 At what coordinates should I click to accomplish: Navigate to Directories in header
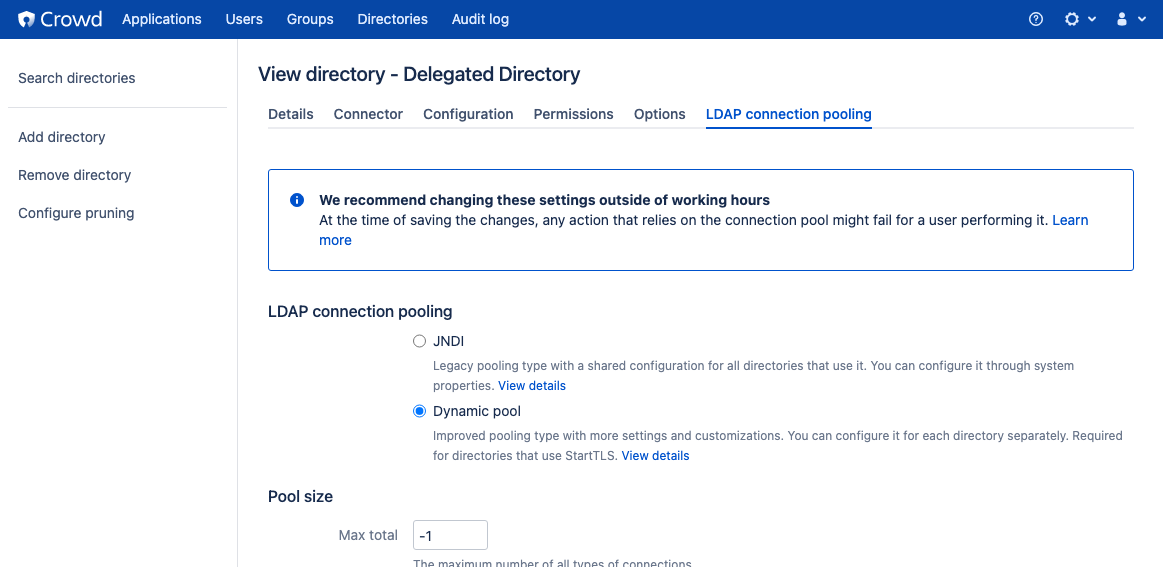(392, 19)
